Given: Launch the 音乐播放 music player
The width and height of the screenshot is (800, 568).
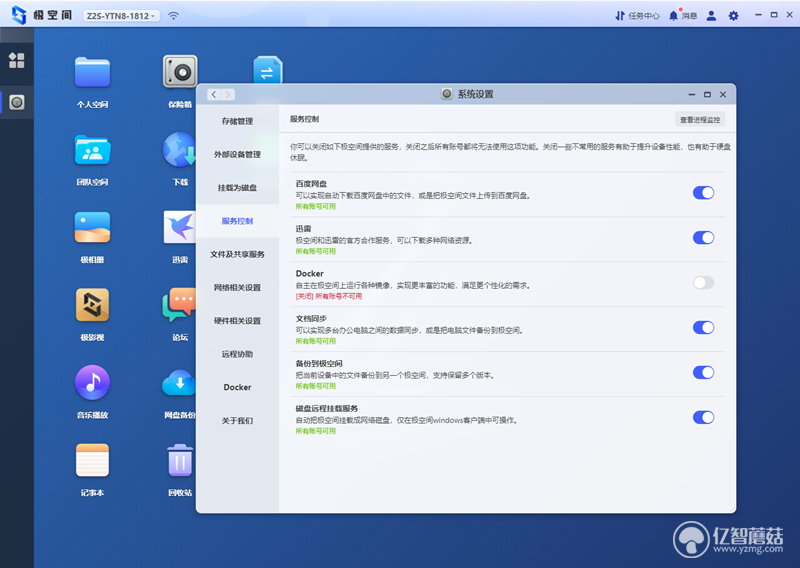Looking at the screenshot, I should (x=92, y=382).
